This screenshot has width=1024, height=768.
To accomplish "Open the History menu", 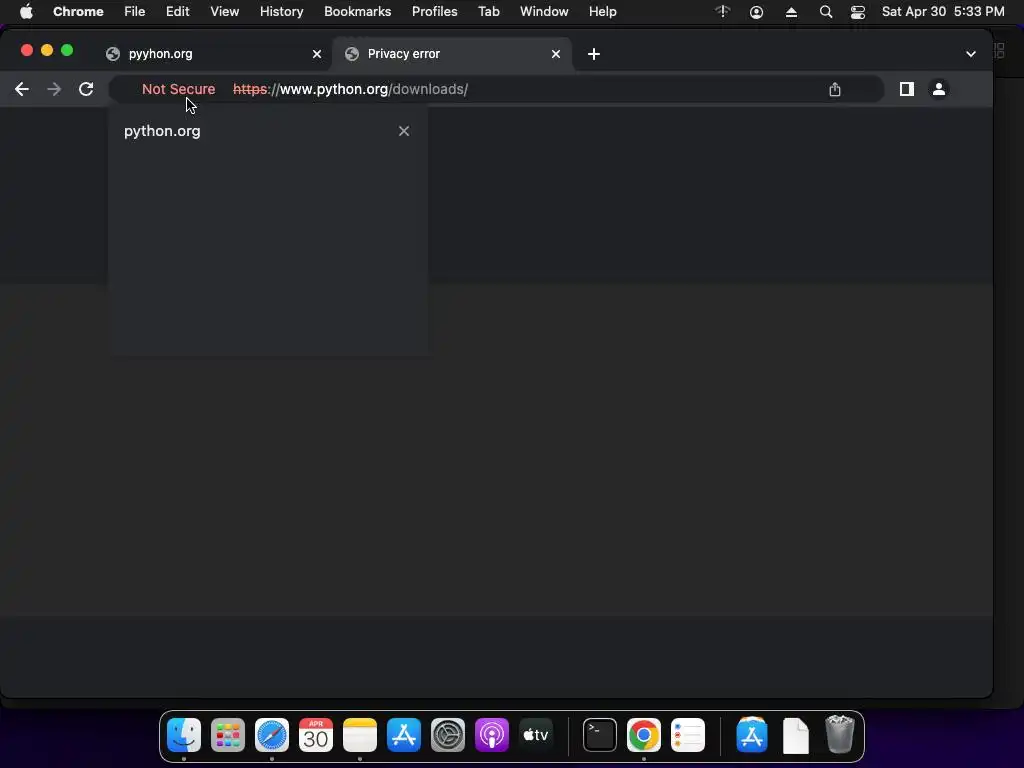I will click(x=281, y=12).
